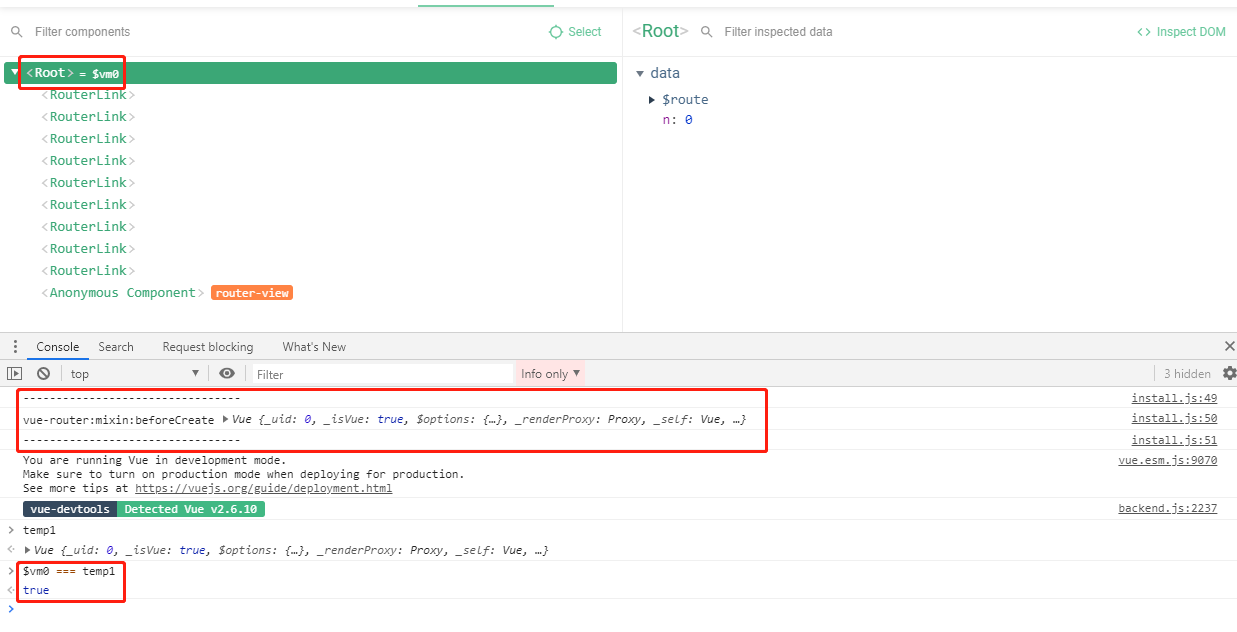Click the eye icon for live expressions
1237x632 pixels.
click(x=227, y=373)
